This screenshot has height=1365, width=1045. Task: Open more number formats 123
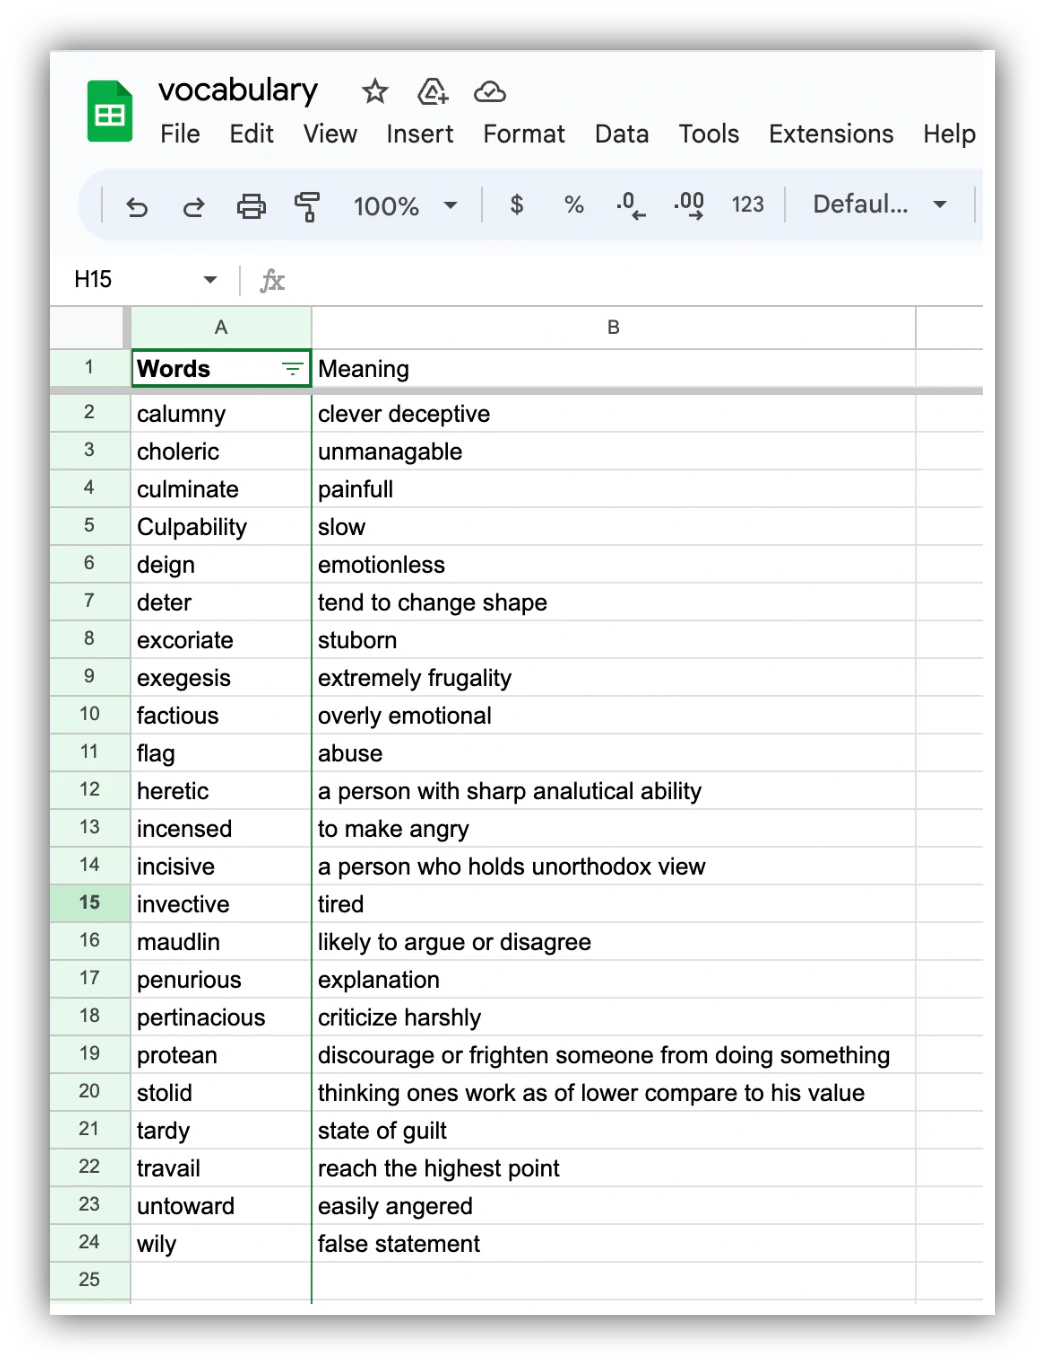click(748, 205)
